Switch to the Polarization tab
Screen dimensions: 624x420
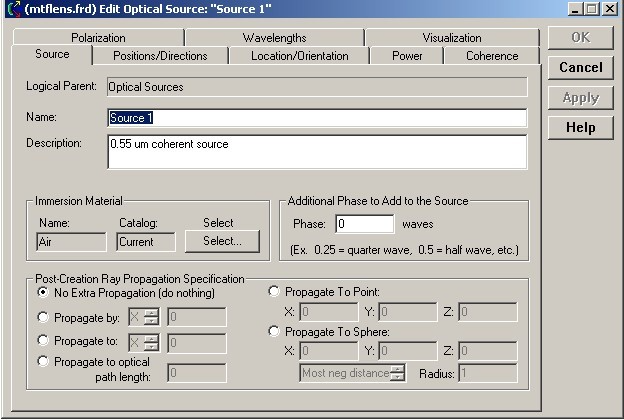pyautogui.click(x=98, y=38)
